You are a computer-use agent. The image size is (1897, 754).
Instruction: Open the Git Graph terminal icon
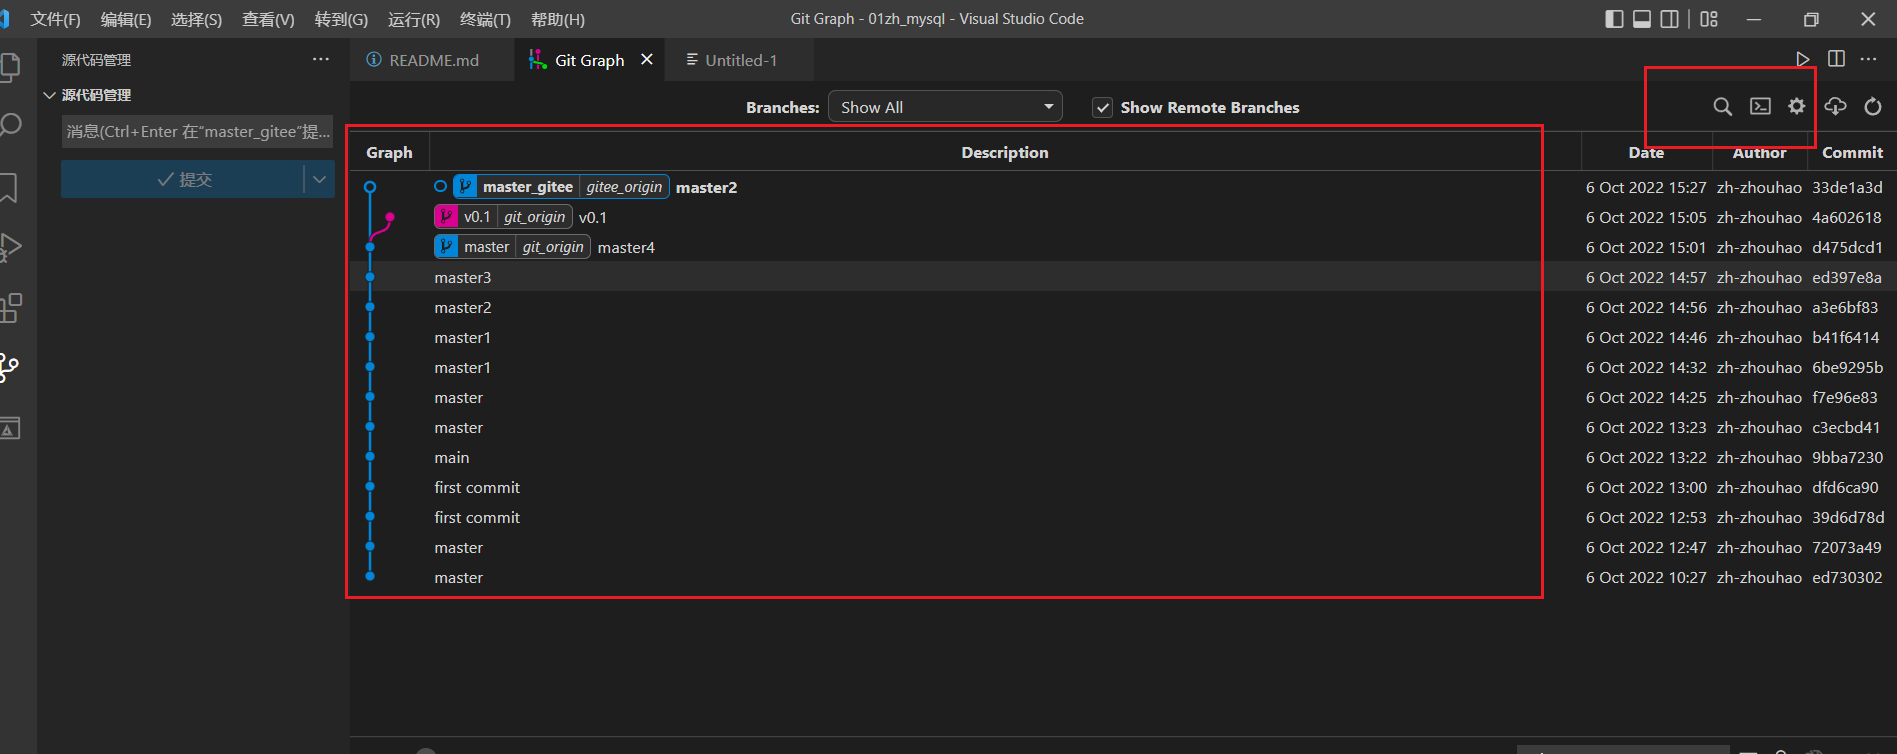(1760, 107)
